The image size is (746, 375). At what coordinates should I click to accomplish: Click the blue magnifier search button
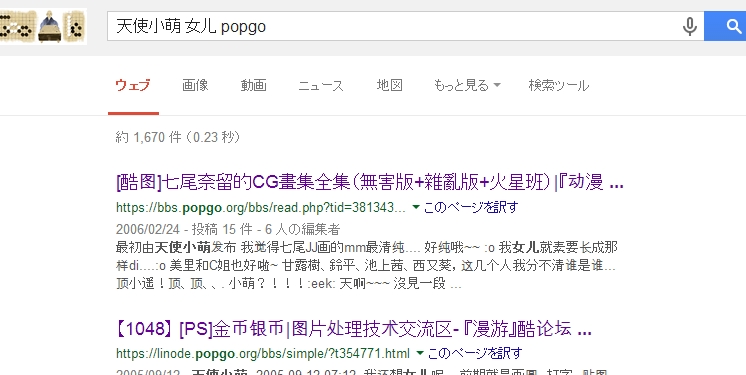(x=725, y=26)
